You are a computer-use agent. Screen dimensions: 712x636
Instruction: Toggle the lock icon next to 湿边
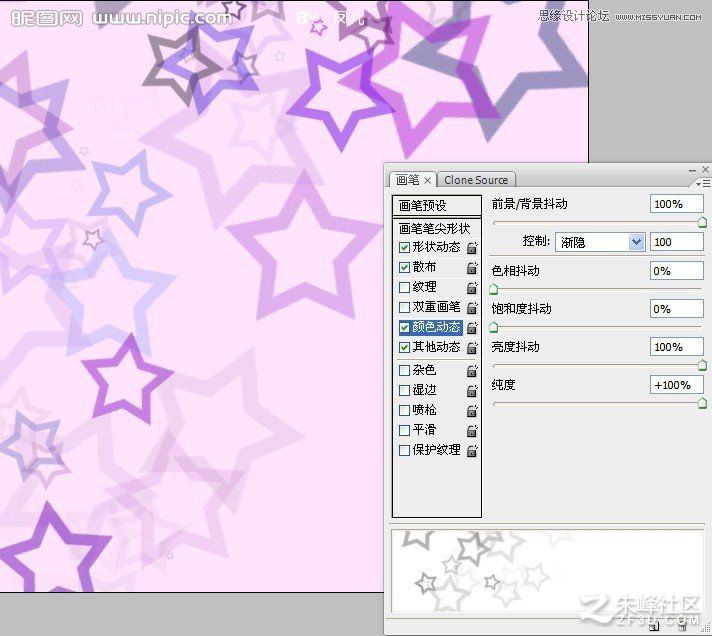click(x=472, y=391)
